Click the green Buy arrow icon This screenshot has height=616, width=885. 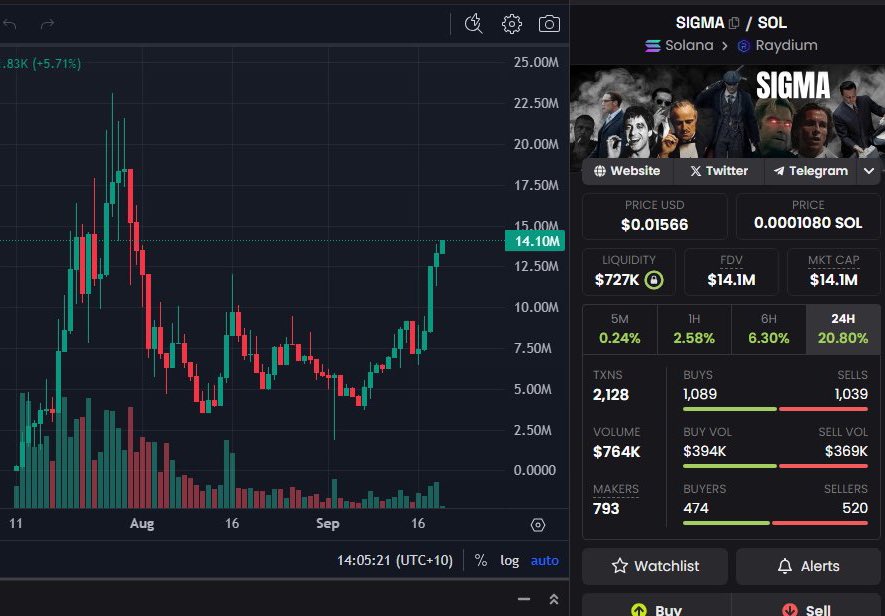coord(639,610)
